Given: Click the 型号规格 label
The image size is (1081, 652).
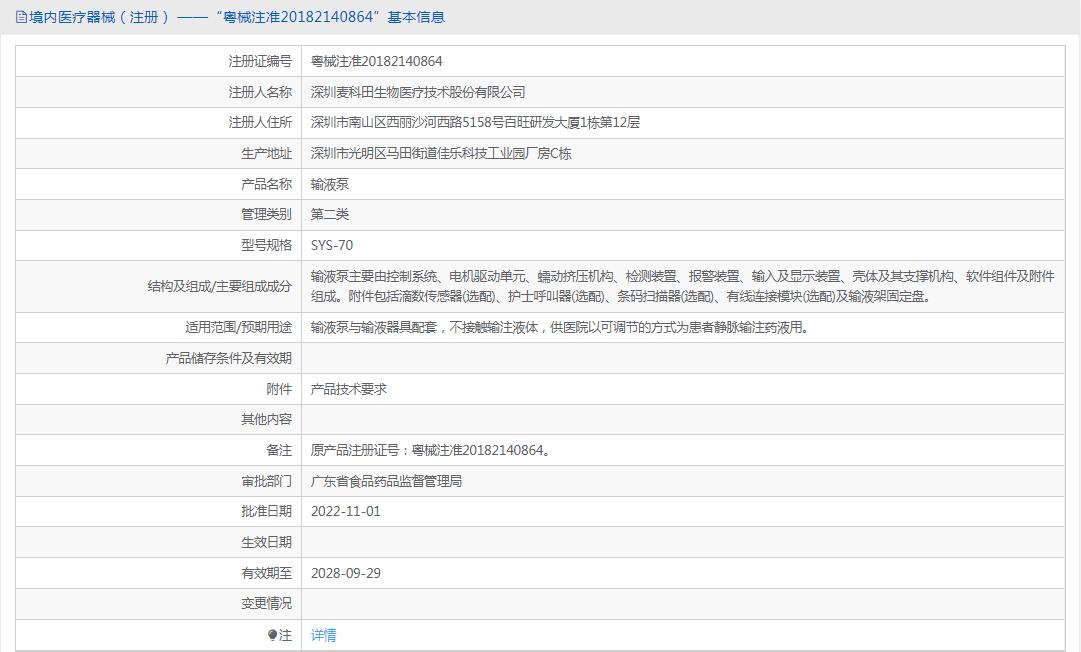Looking at the screenshot, I should coord(266,245).
